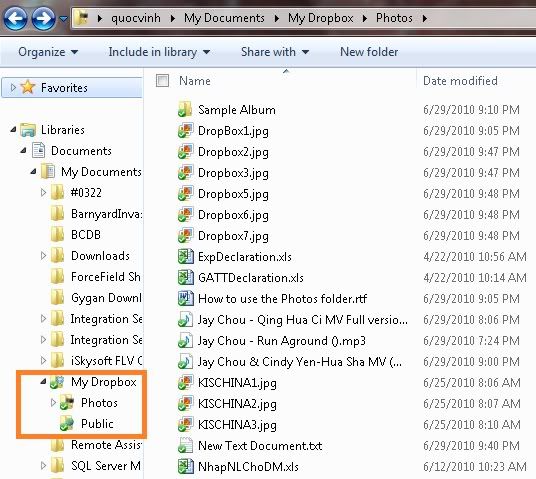Open the Organize menu

click(x=48, y=52)
